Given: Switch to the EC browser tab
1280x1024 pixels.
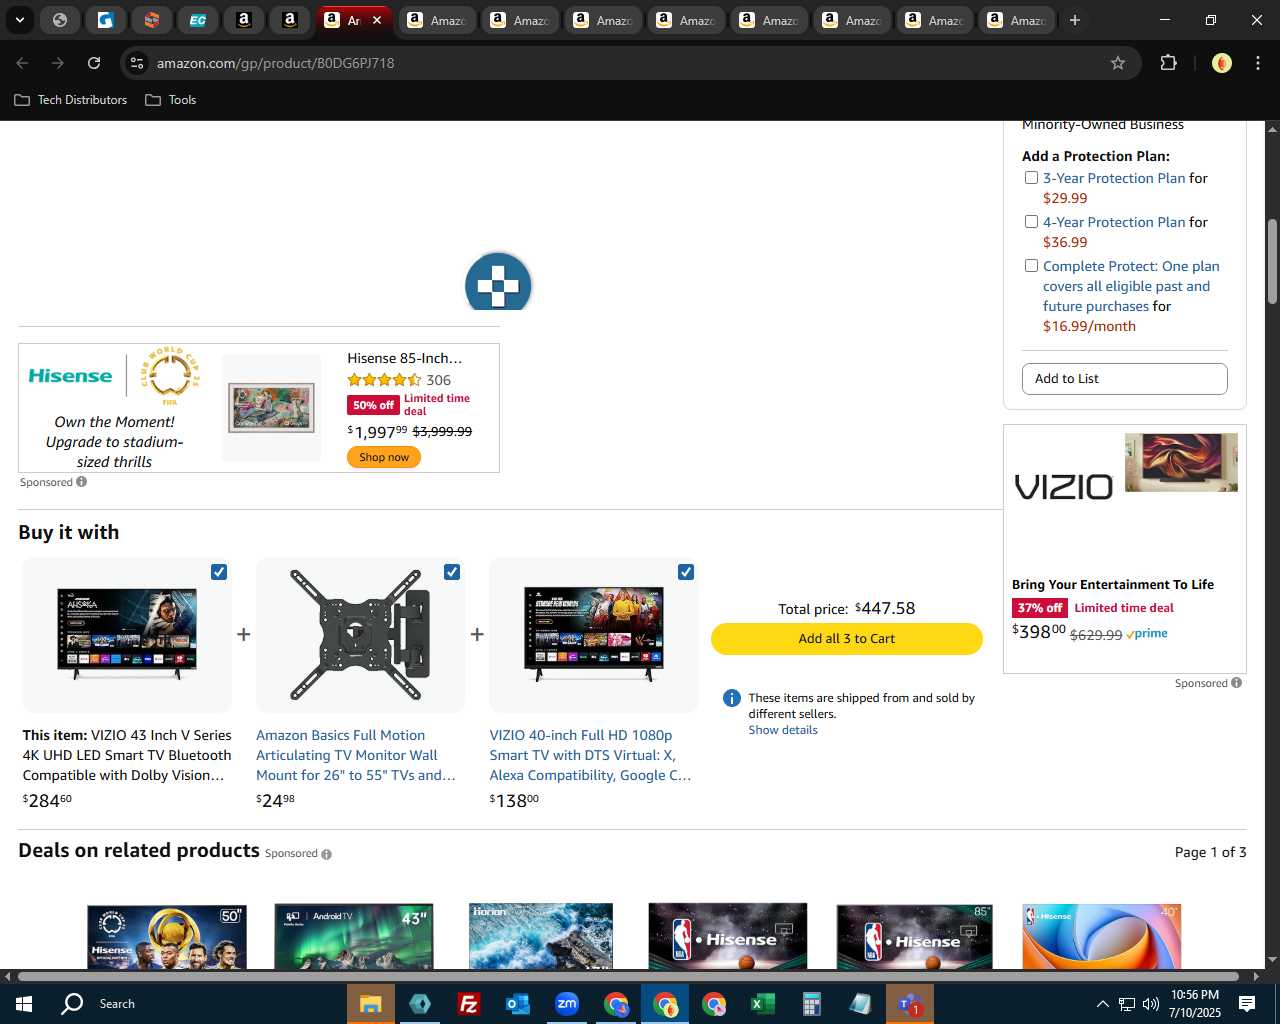Looking at the screenshot, I should coord(198,20).
